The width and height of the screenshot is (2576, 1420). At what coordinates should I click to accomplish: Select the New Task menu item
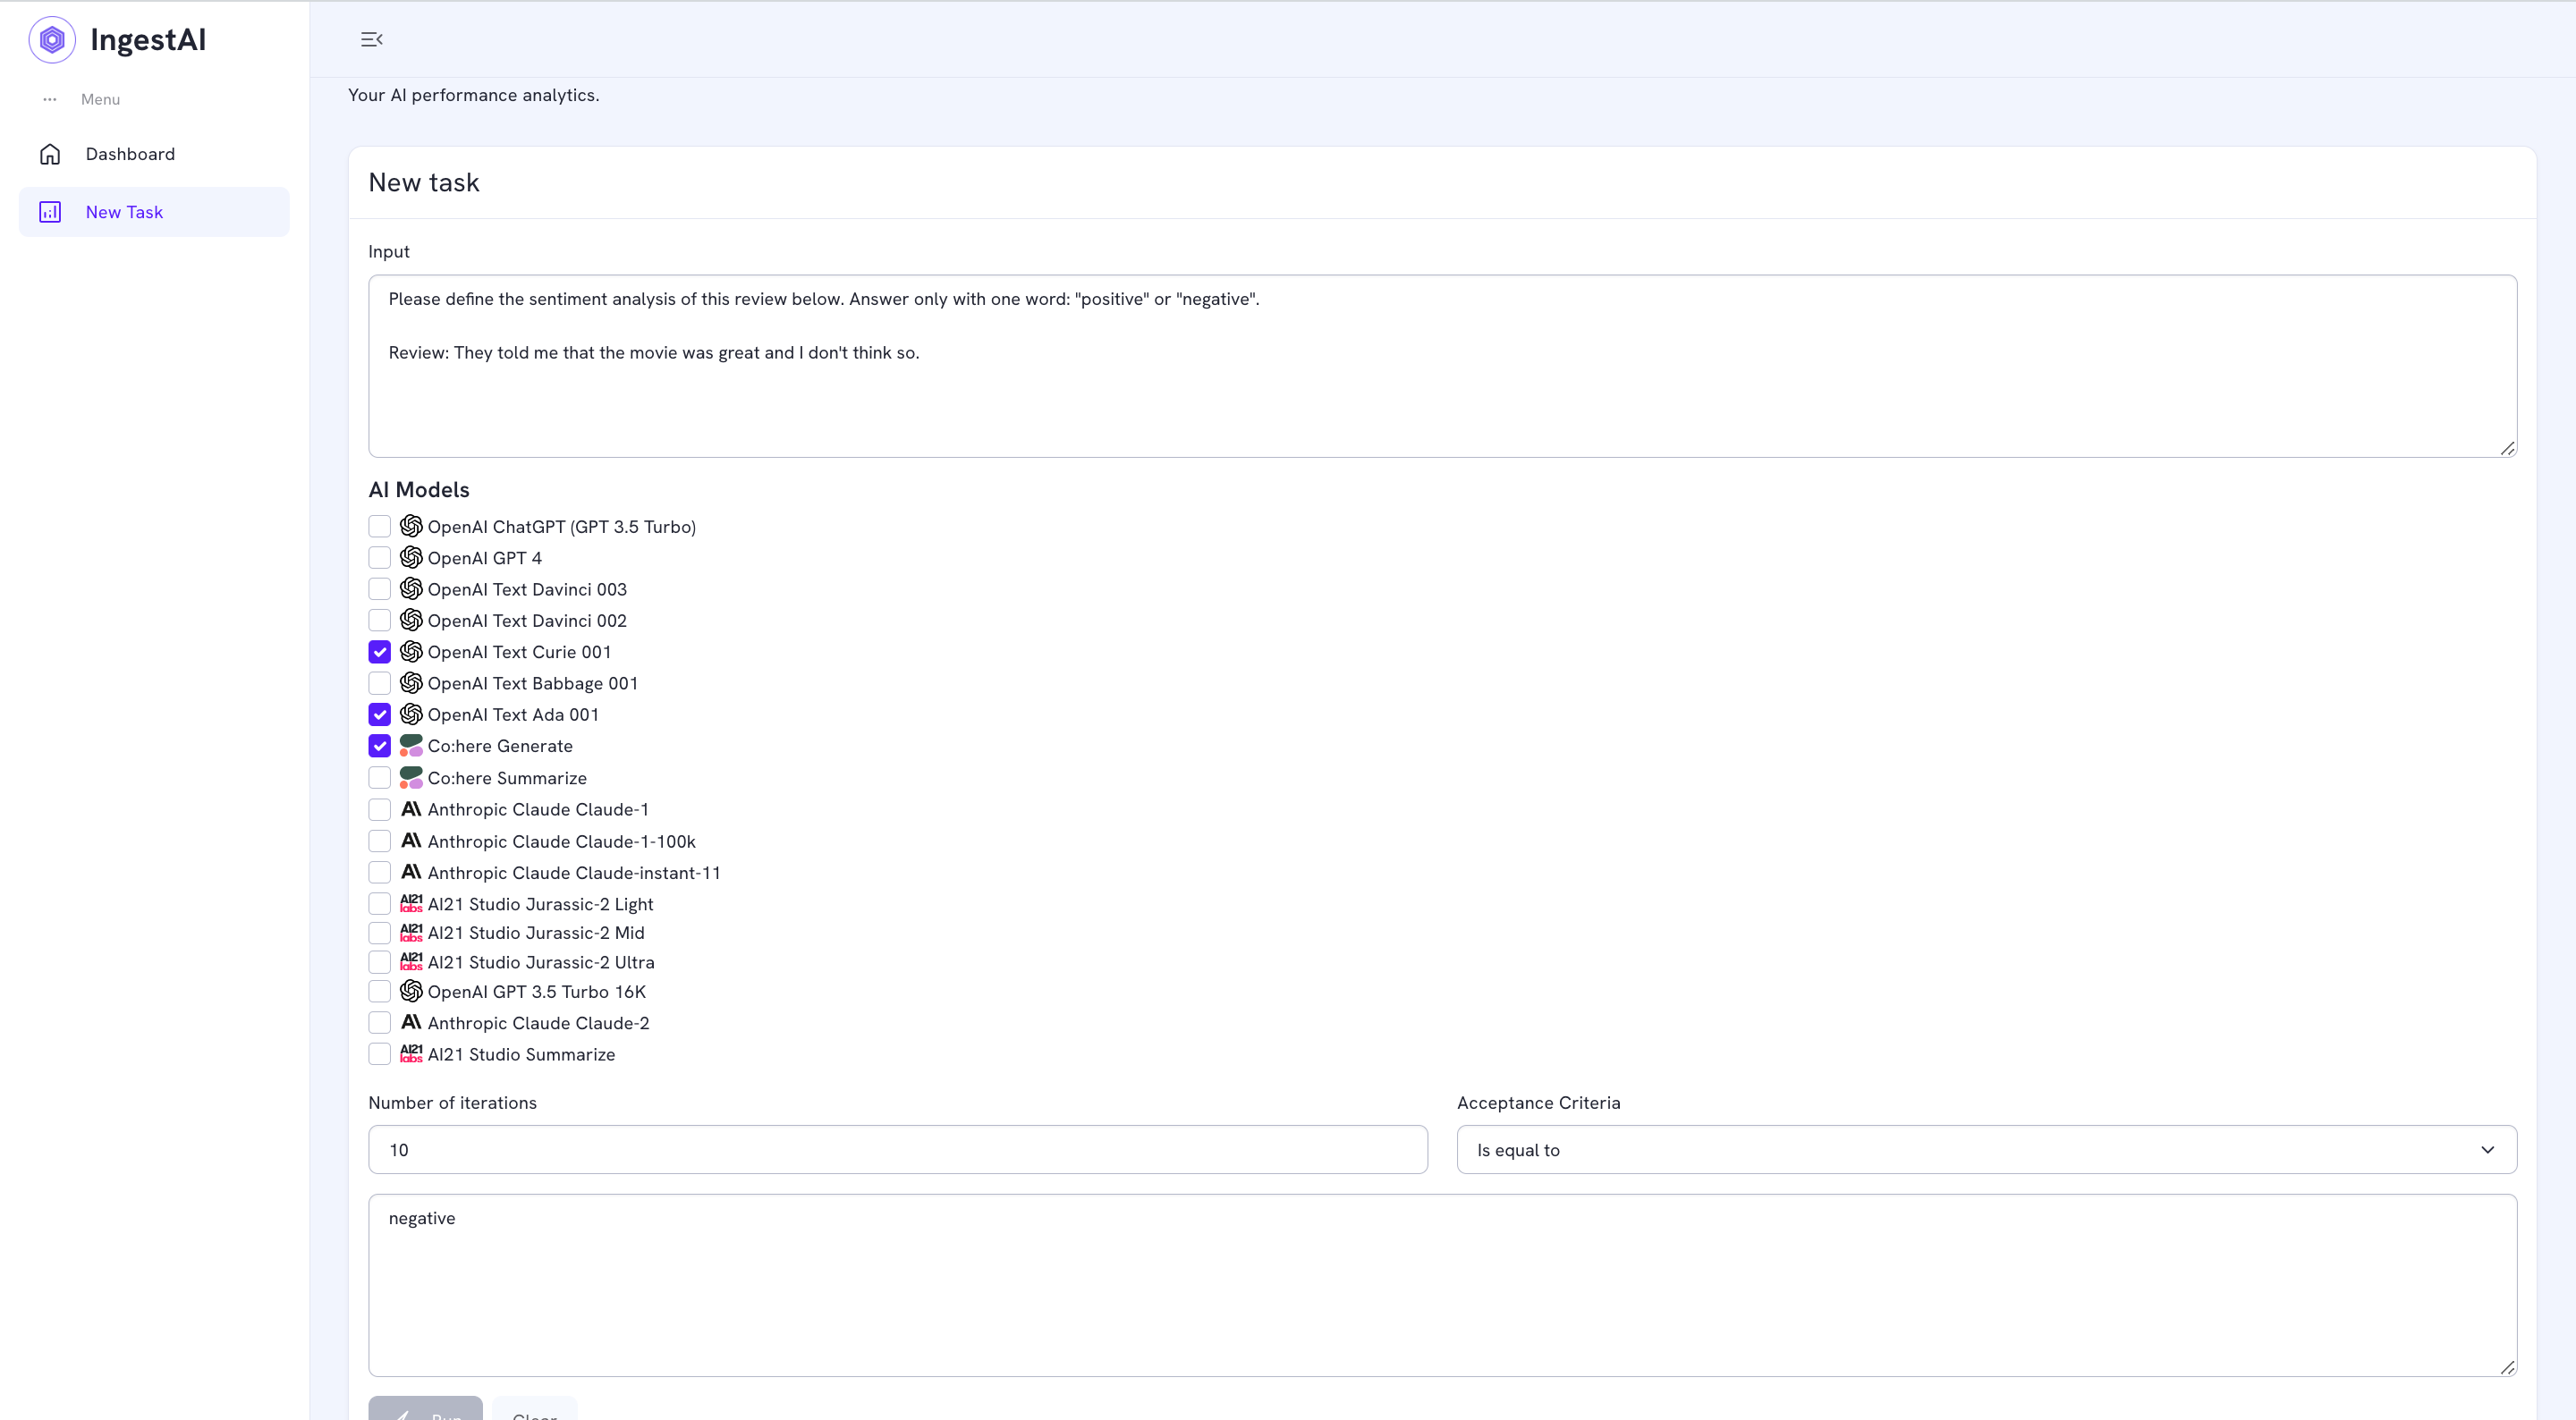point(154,212)
